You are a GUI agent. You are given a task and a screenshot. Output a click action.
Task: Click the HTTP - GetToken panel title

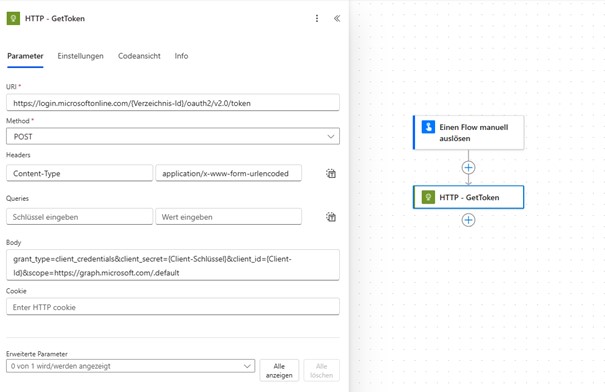click(x=55, y=18)
